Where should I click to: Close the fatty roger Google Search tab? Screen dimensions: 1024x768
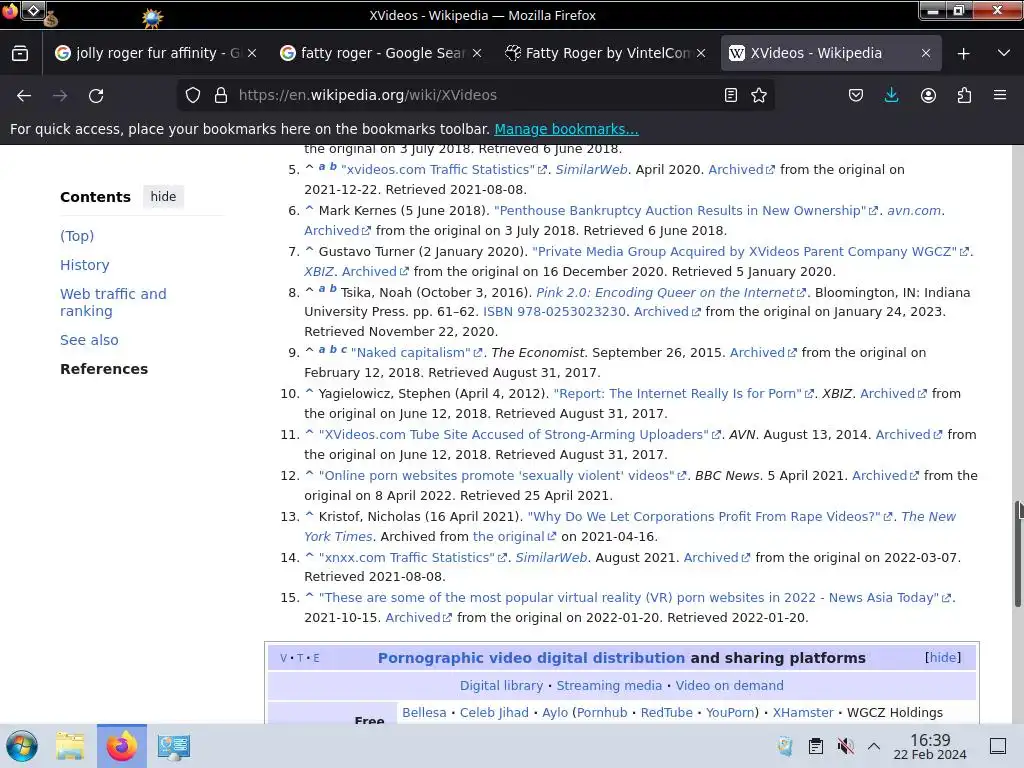point(477,53)
